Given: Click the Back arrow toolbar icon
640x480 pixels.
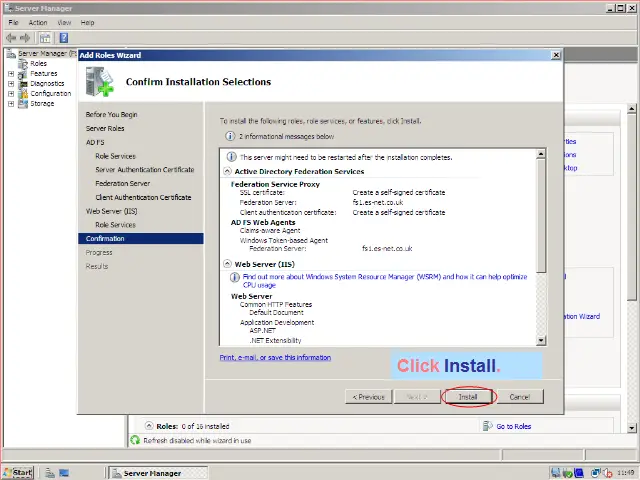Looking at the screenshot, I should click(x=11, y=38).
